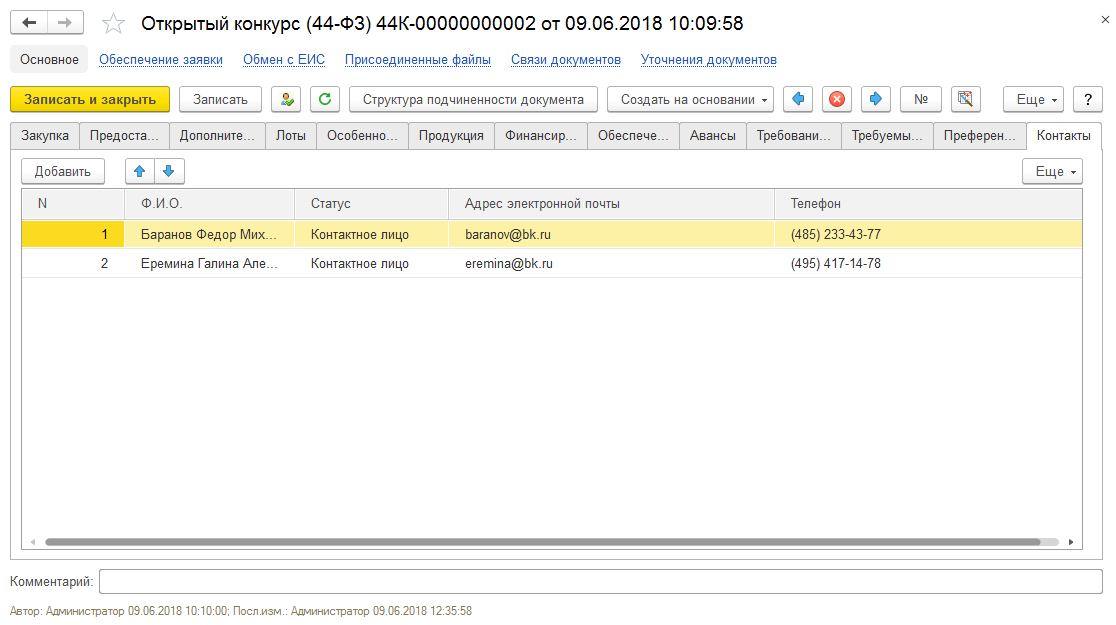Refresh the document with green arrow icon
This screenshot has width=1116, height=625.
tap(325, 100)
